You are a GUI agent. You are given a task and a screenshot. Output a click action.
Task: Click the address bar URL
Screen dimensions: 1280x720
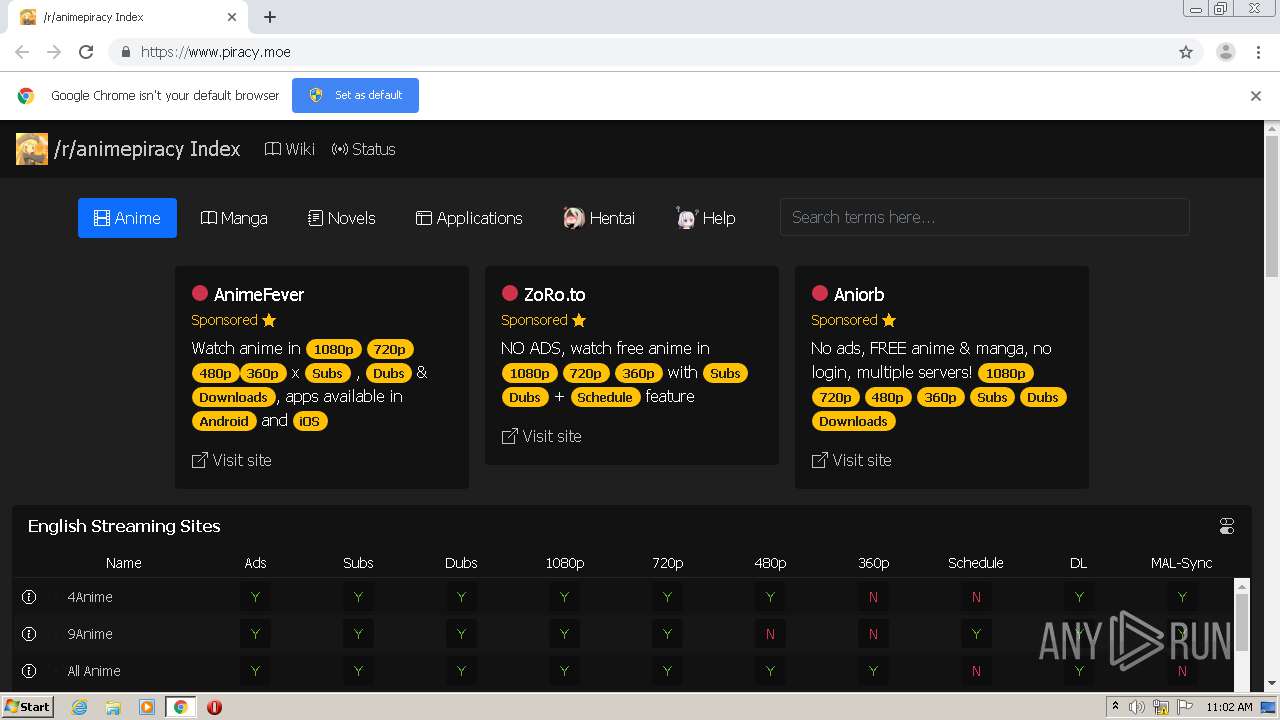click(x=216, y=52)
